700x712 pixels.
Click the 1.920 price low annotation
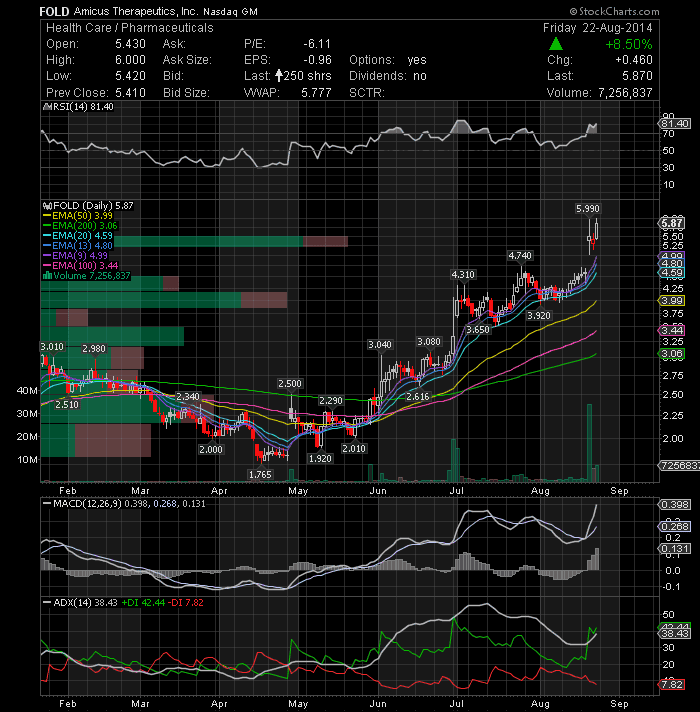[x=320, y=459]
